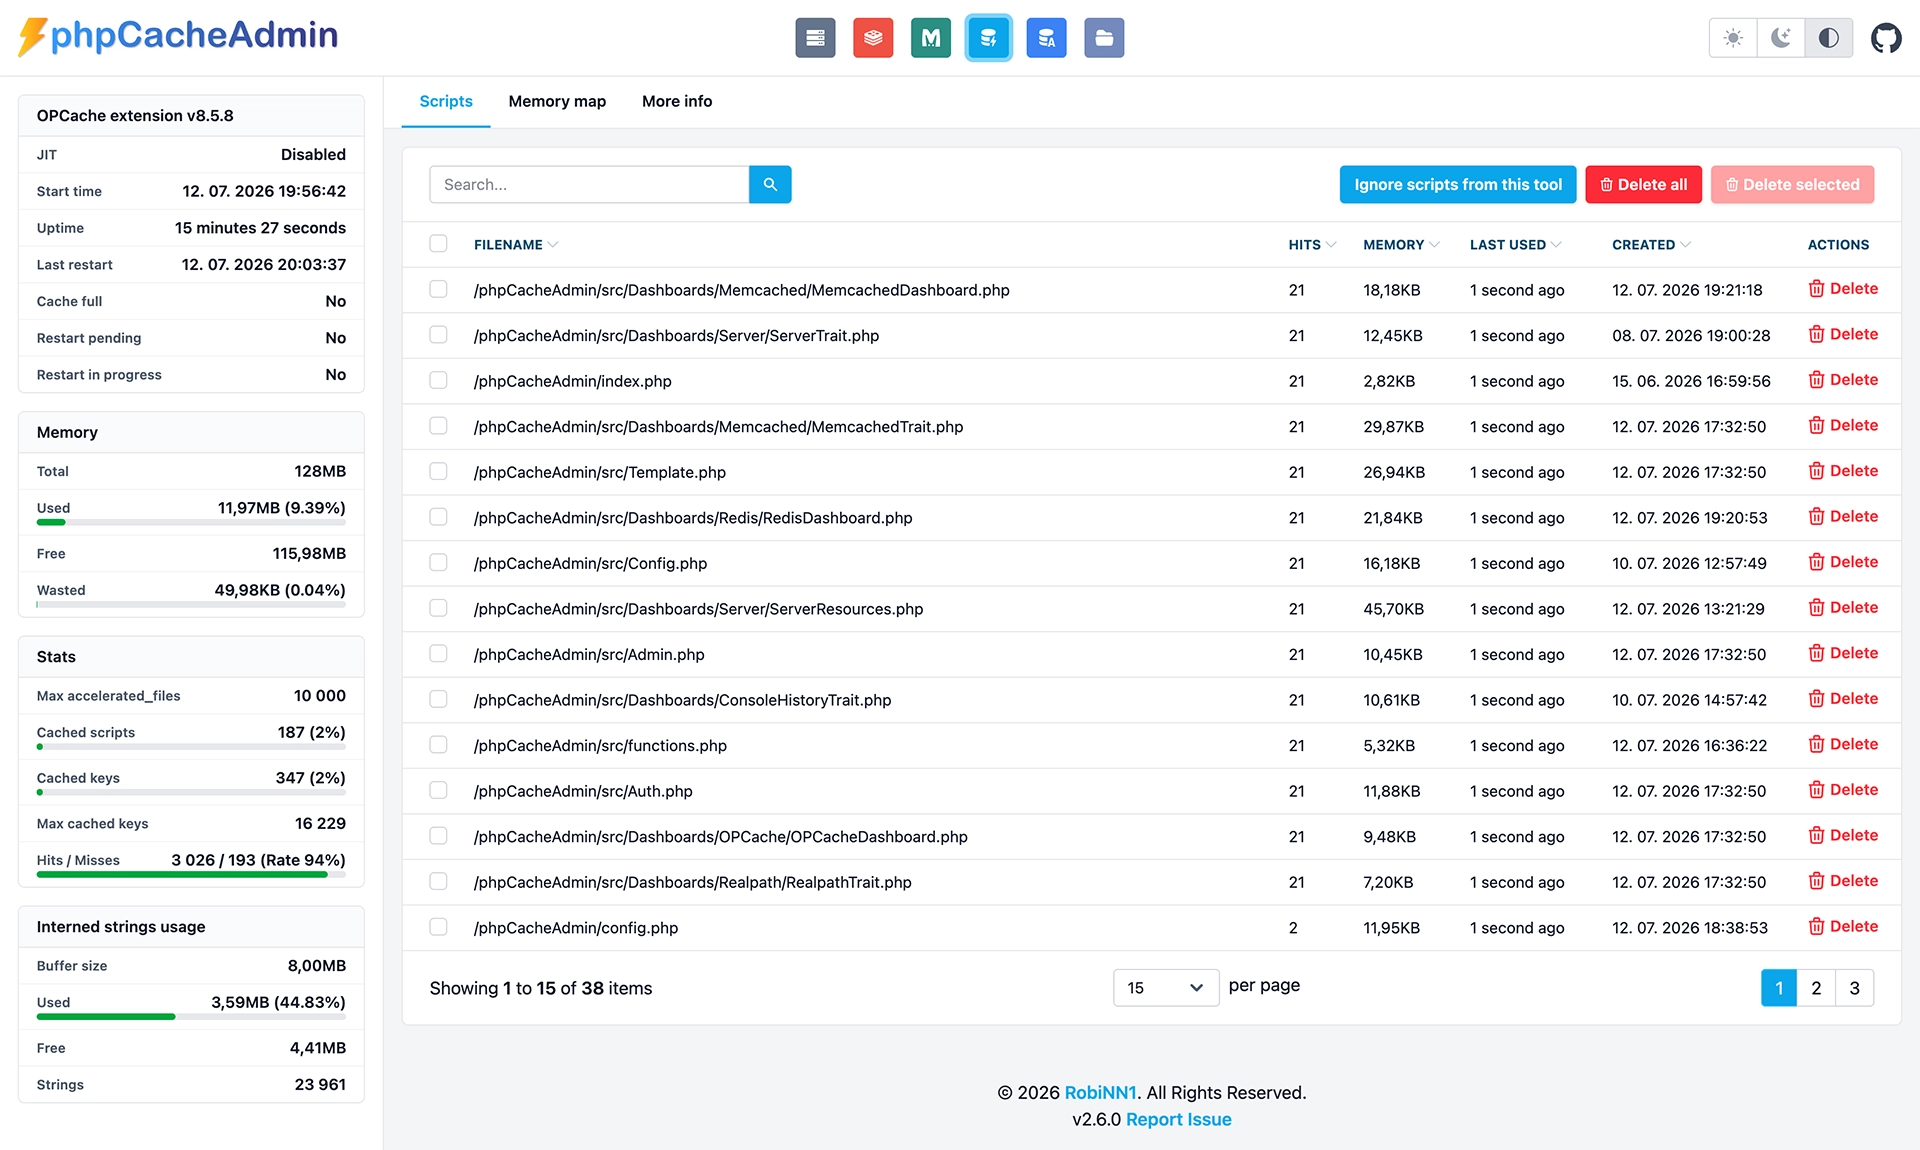Click the phpCacheAdmin lightning logo
Image resolution: width=1920 pixels, height=1150 pixels.
[x=32, y=36]
